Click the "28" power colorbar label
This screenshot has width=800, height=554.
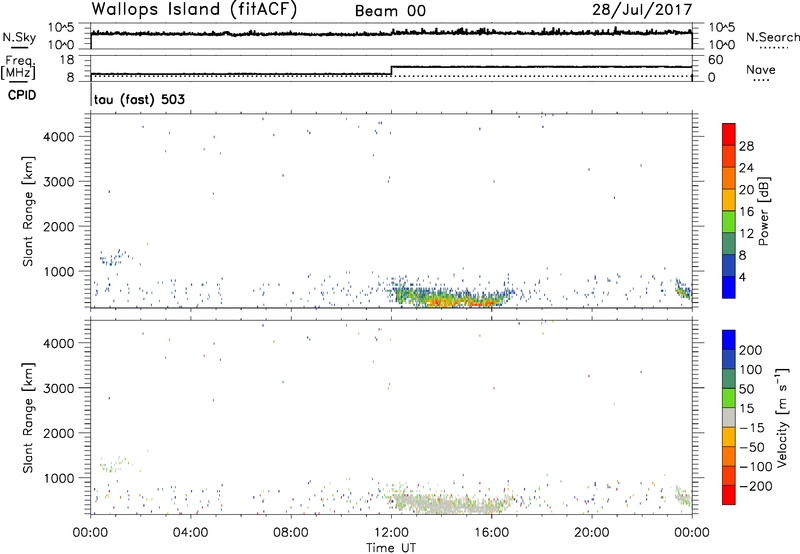(746, 146)
